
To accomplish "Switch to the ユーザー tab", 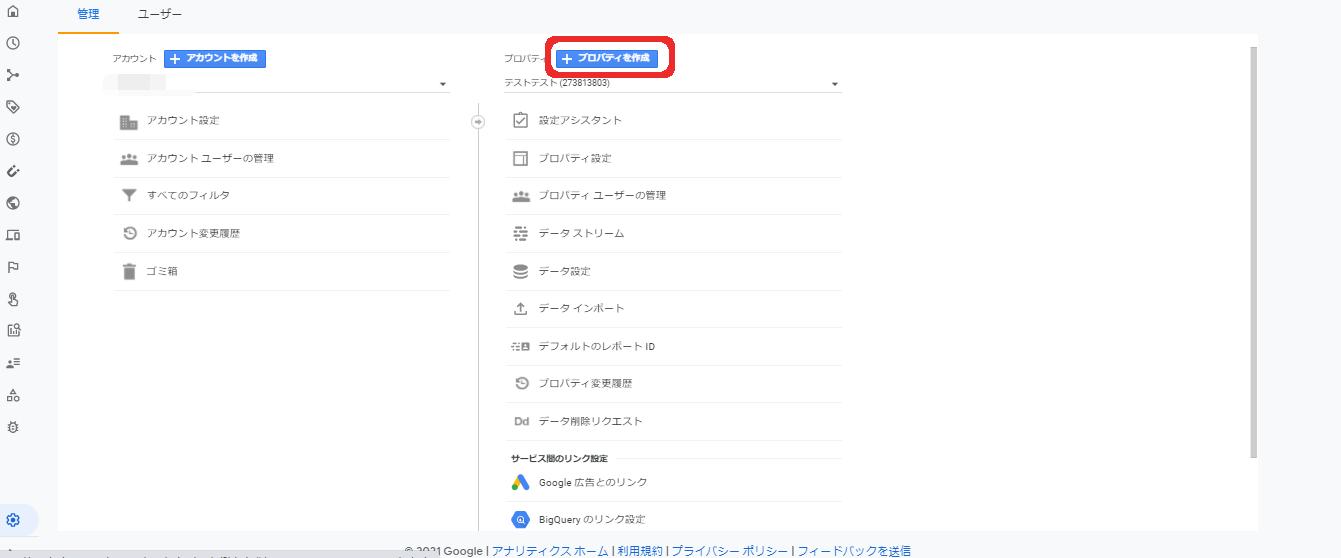I will click(x=160, y=16).
